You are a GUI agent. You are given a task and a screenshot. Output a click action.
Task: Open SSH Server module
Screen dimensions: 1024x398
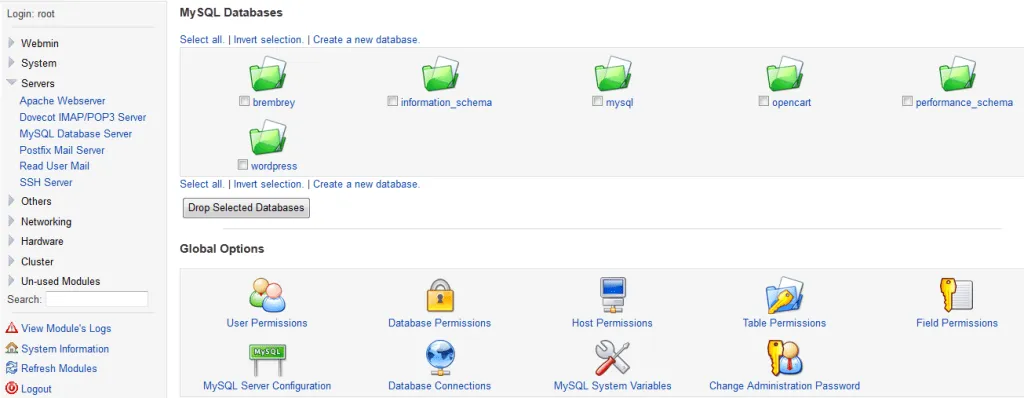point(46,182)
